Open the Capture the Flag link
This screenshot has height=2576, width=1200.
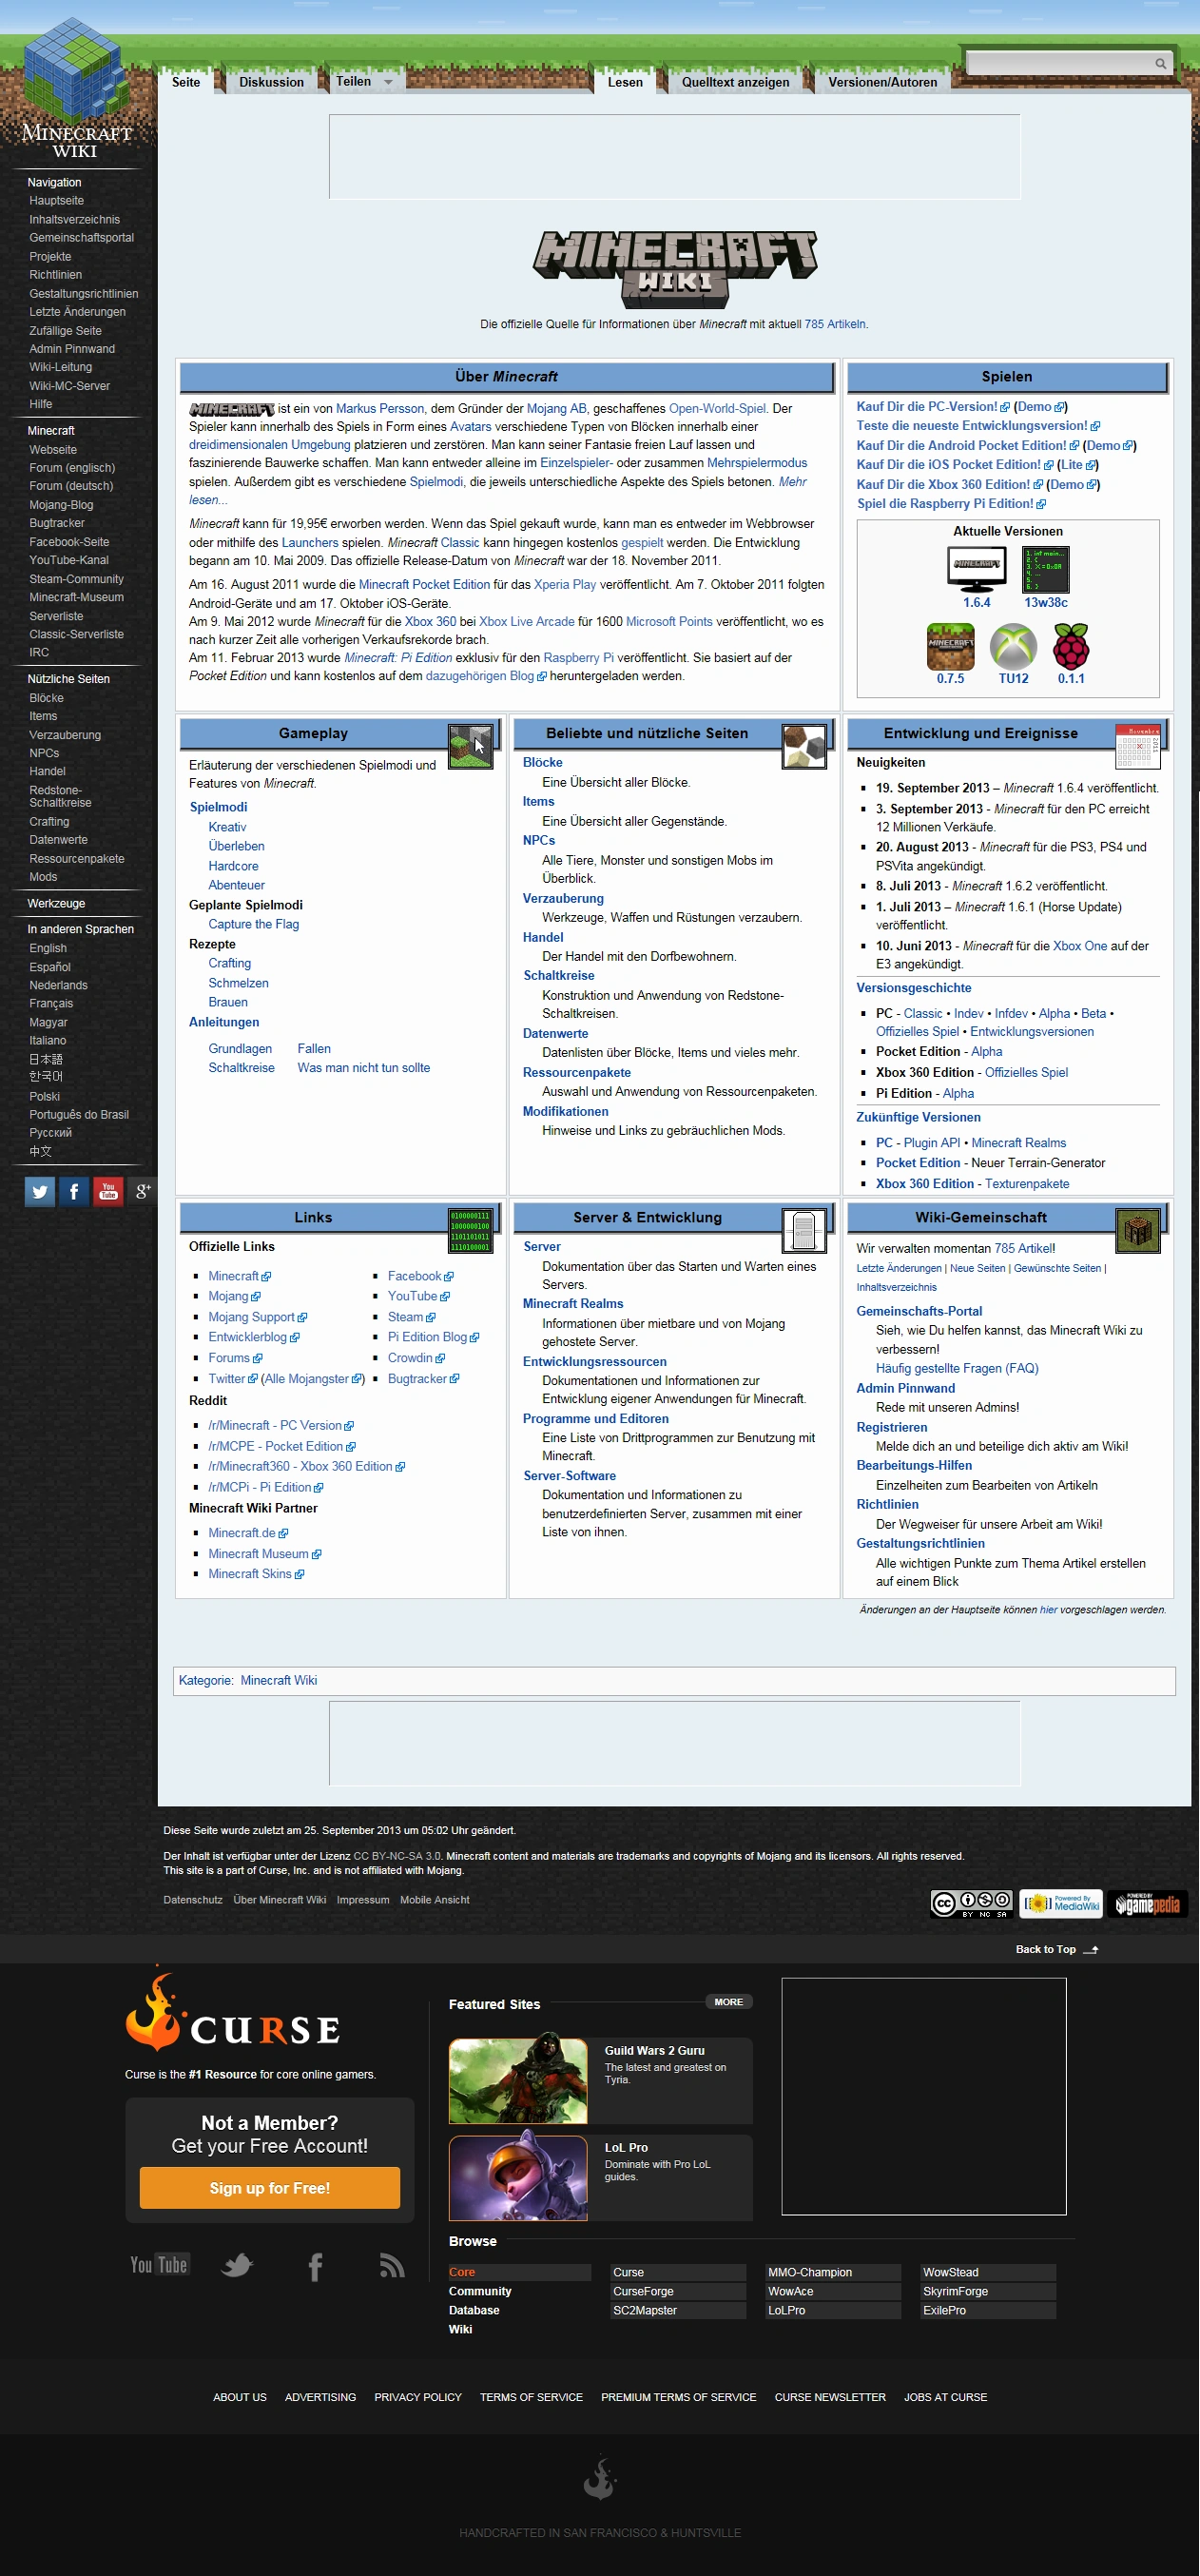coord(254,924)
